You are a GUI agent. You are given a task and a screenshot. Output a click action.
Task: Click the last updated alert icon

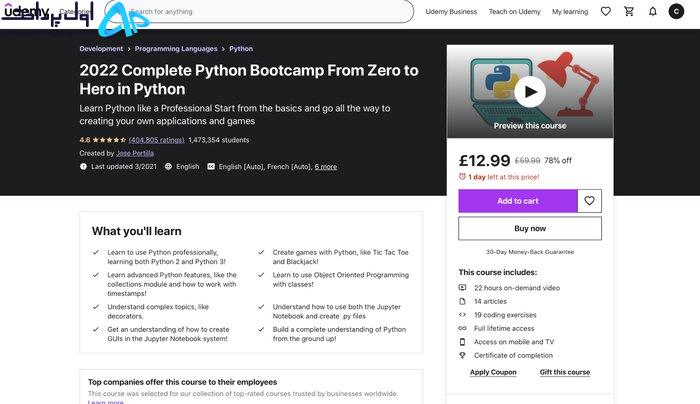click(83, 167)
